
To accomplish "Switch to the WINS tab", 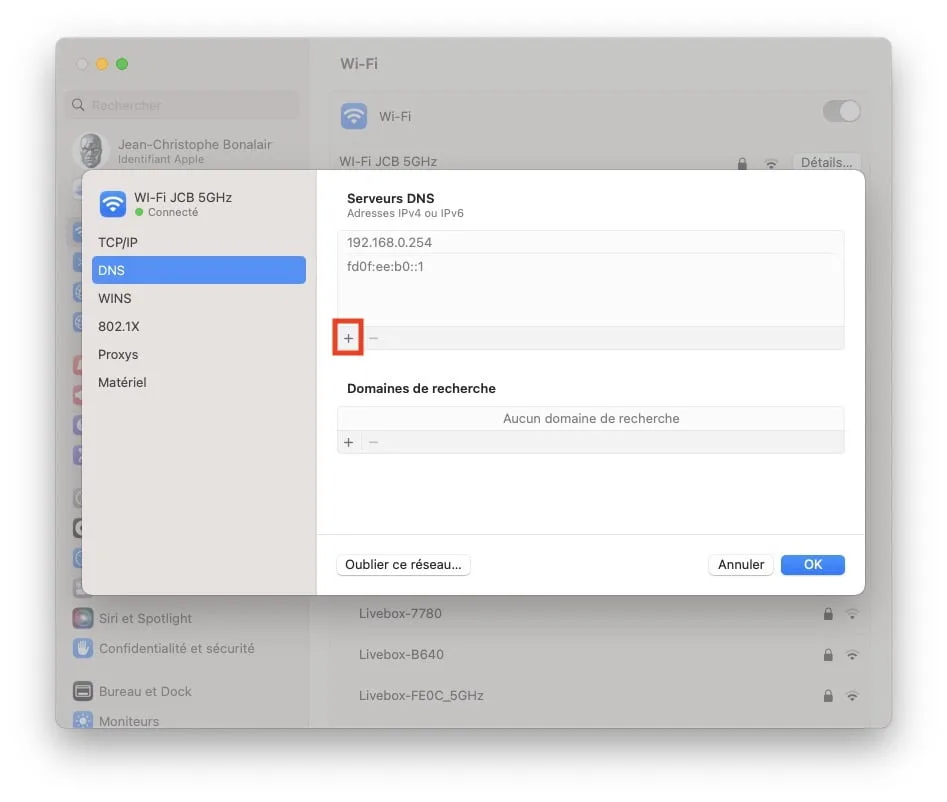I will [x=199, y=298].
